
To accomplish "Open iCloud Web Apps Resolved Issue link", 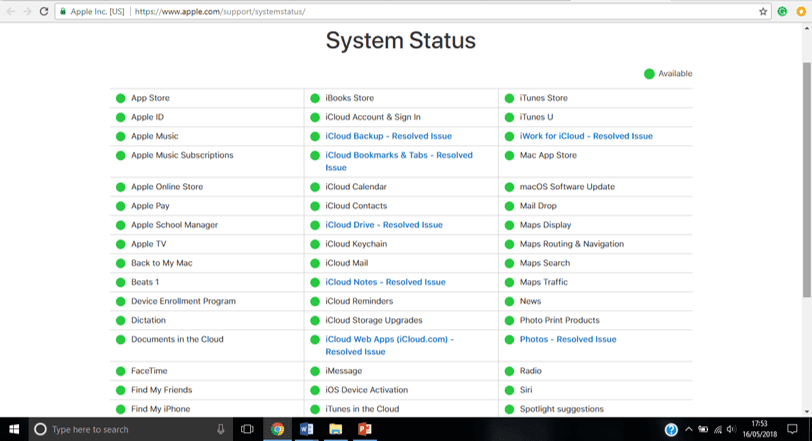I will coord(389,345).
